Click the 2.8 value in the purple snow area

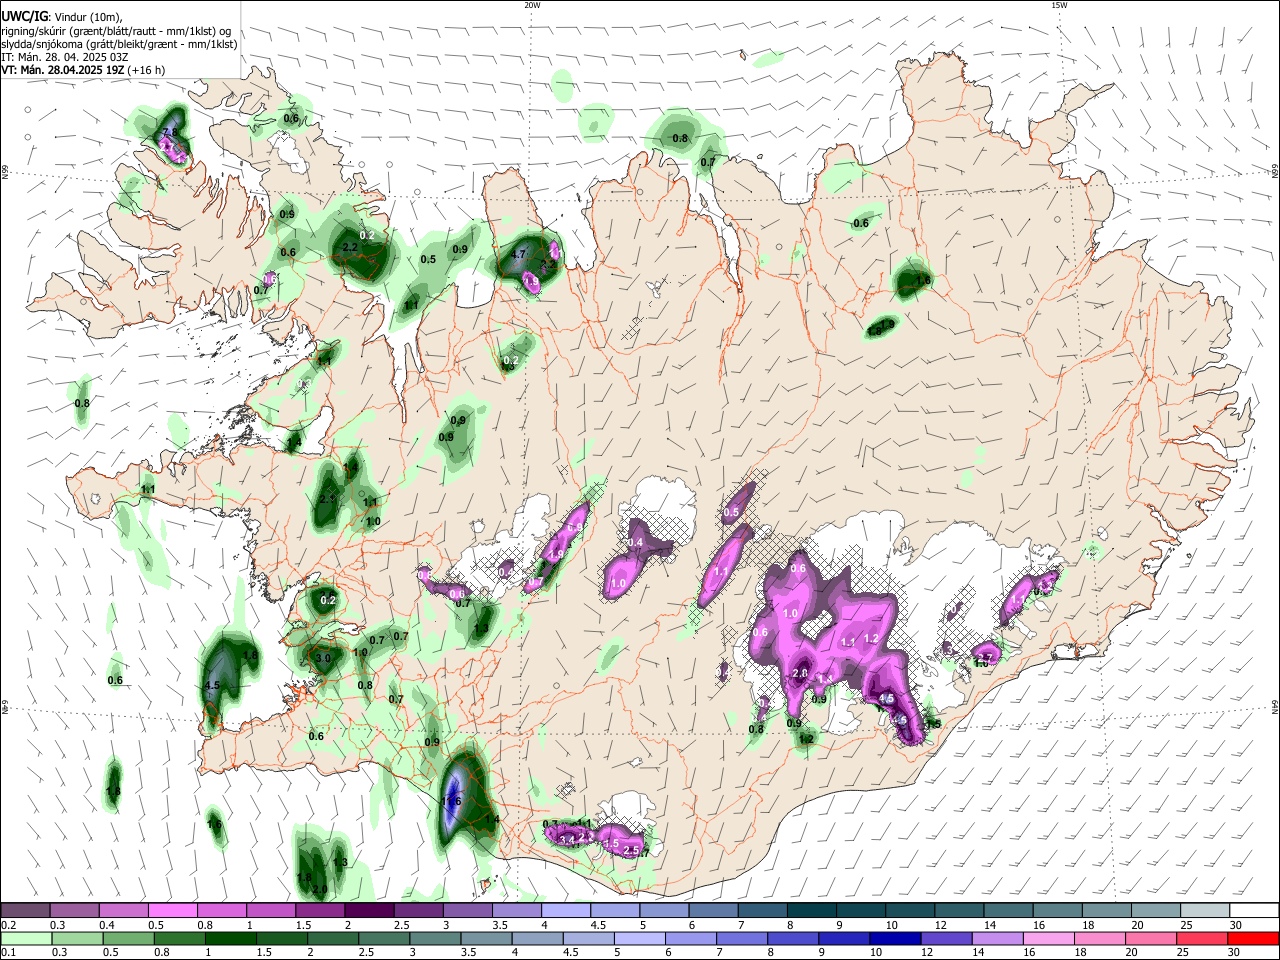tap(799, 674)
